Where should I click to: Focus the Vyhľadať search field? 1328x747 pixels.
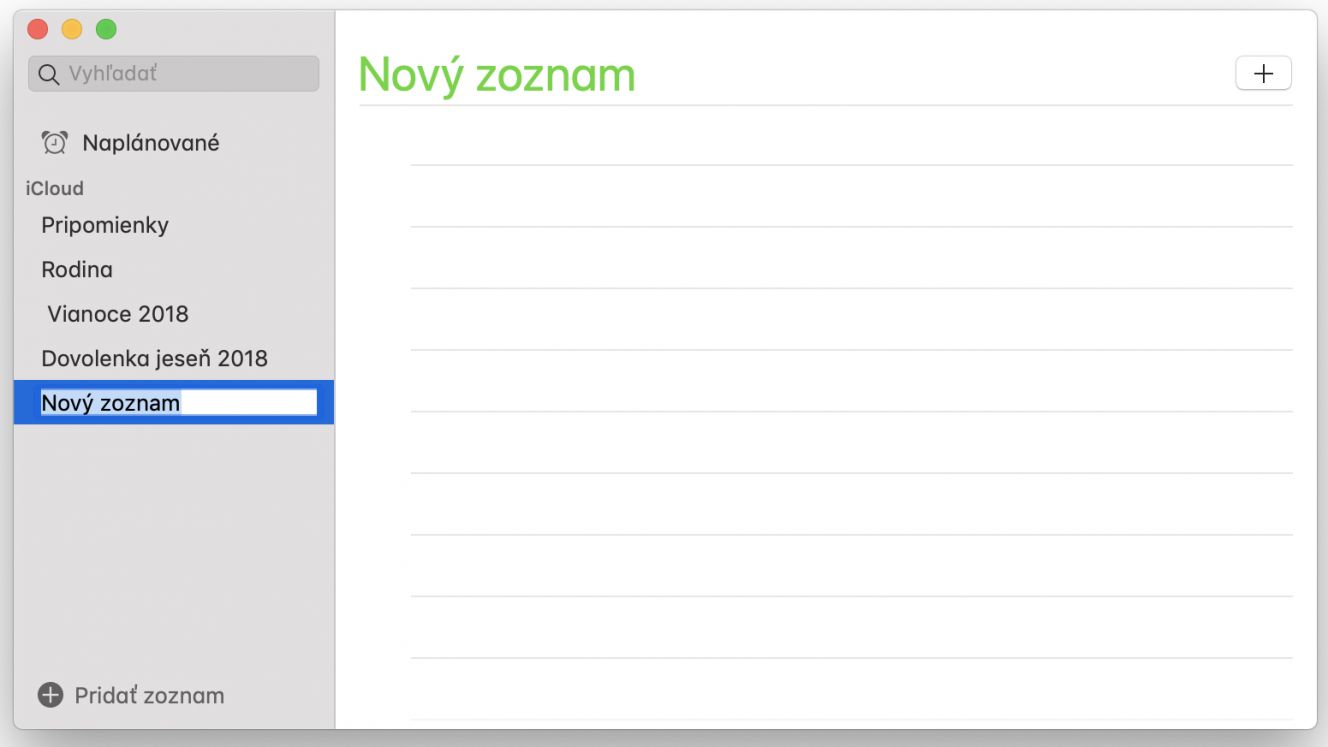[x=174, y=74]
